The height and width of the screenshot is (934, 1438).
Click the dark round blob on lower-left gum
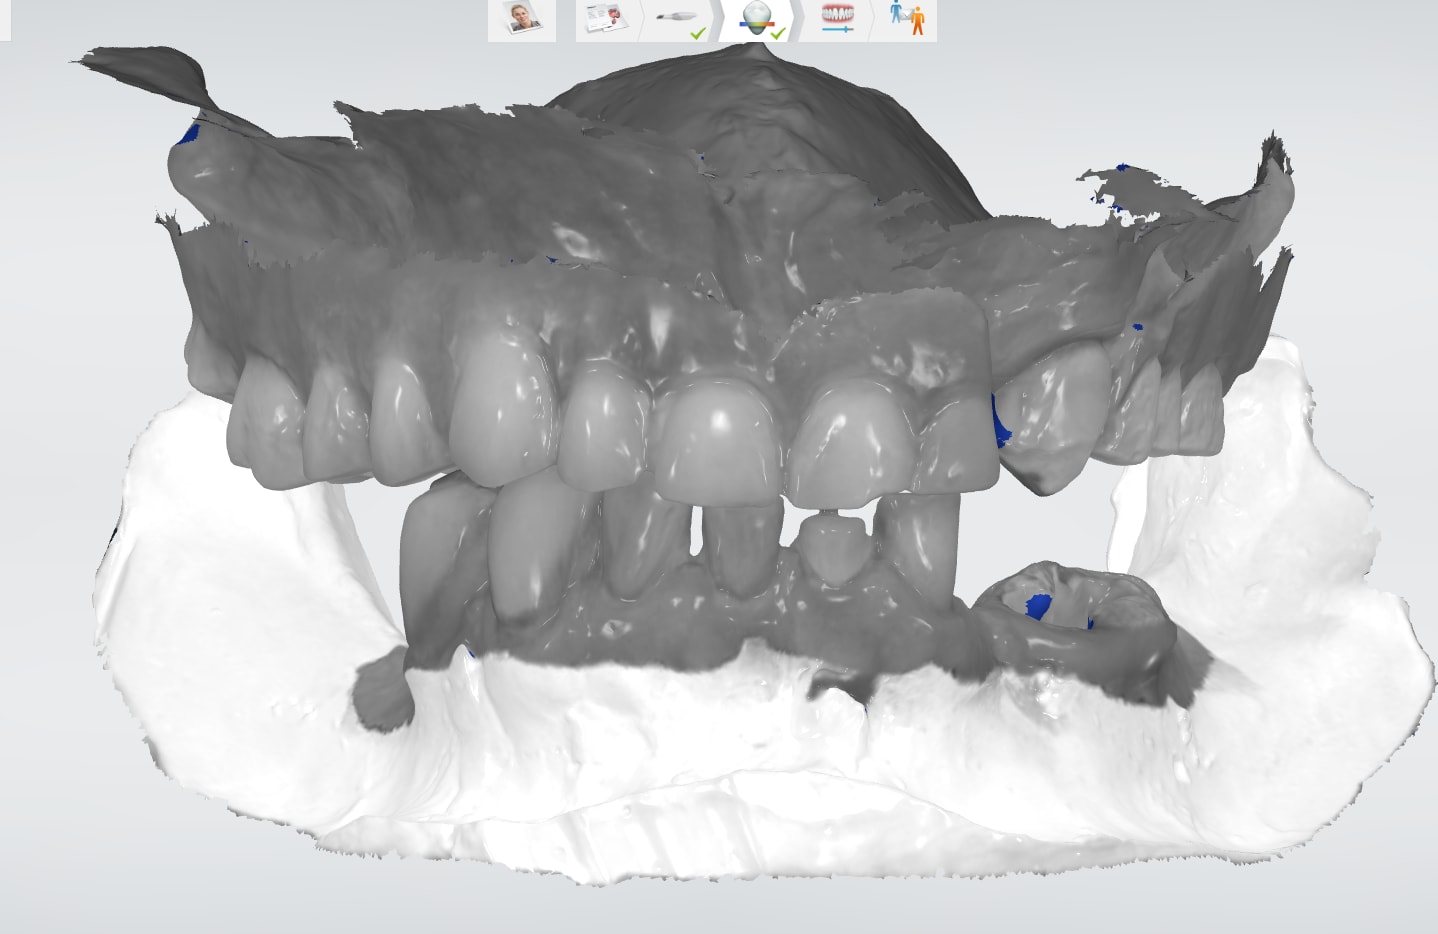click(384, 692)
